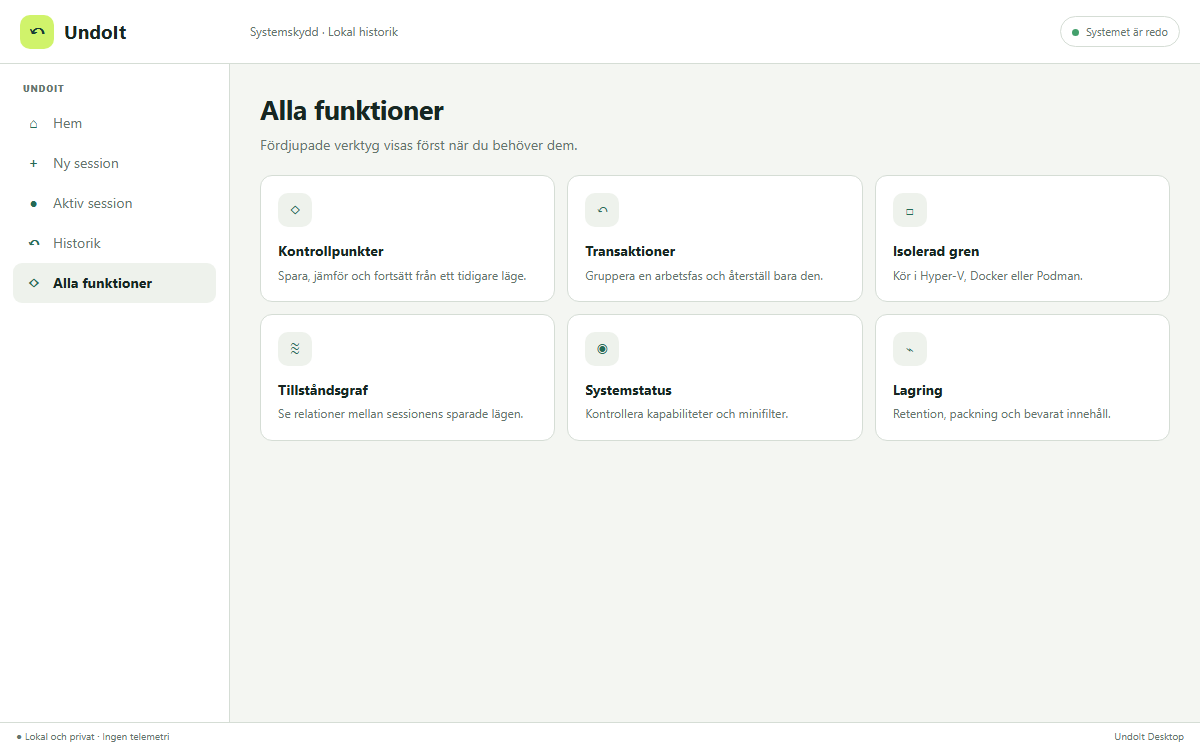Open the Lagring card title
Image resolution: width=1200 pixels, height=750 pixels.
tap(918, 391)
